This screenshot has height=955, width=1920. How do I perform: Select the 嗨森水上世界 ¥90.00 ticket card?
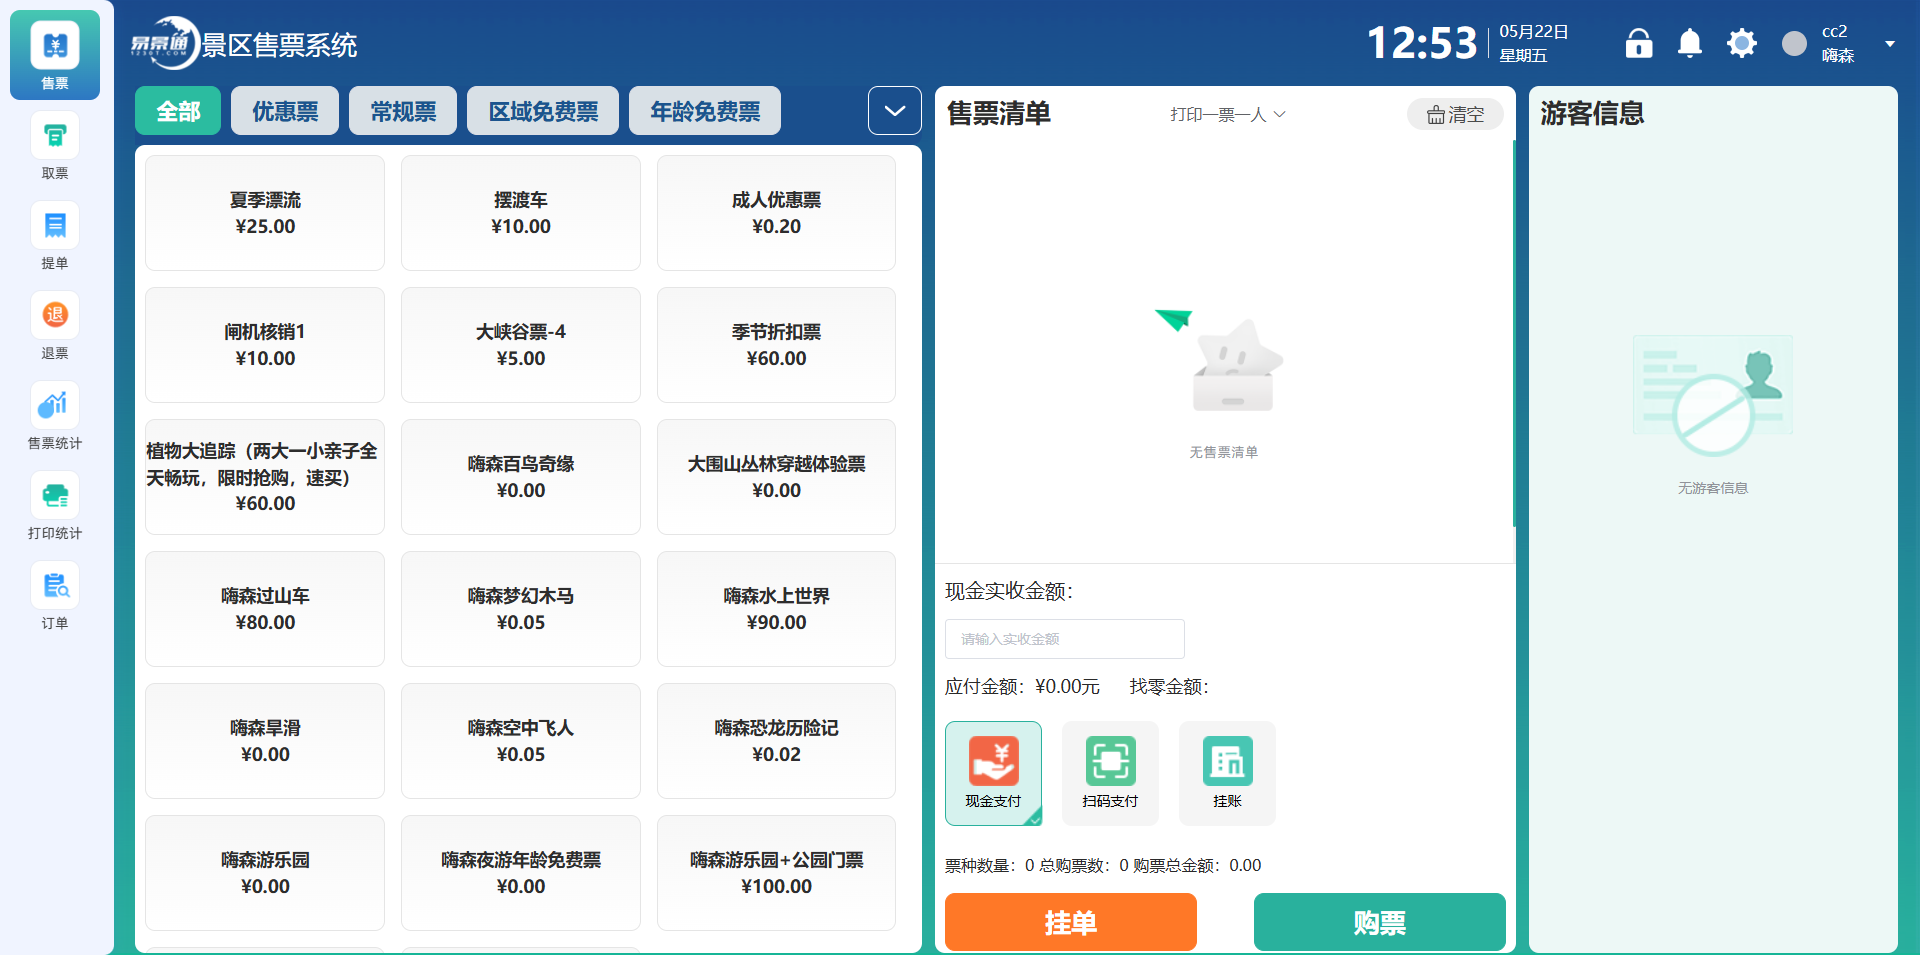click(776, 609)
